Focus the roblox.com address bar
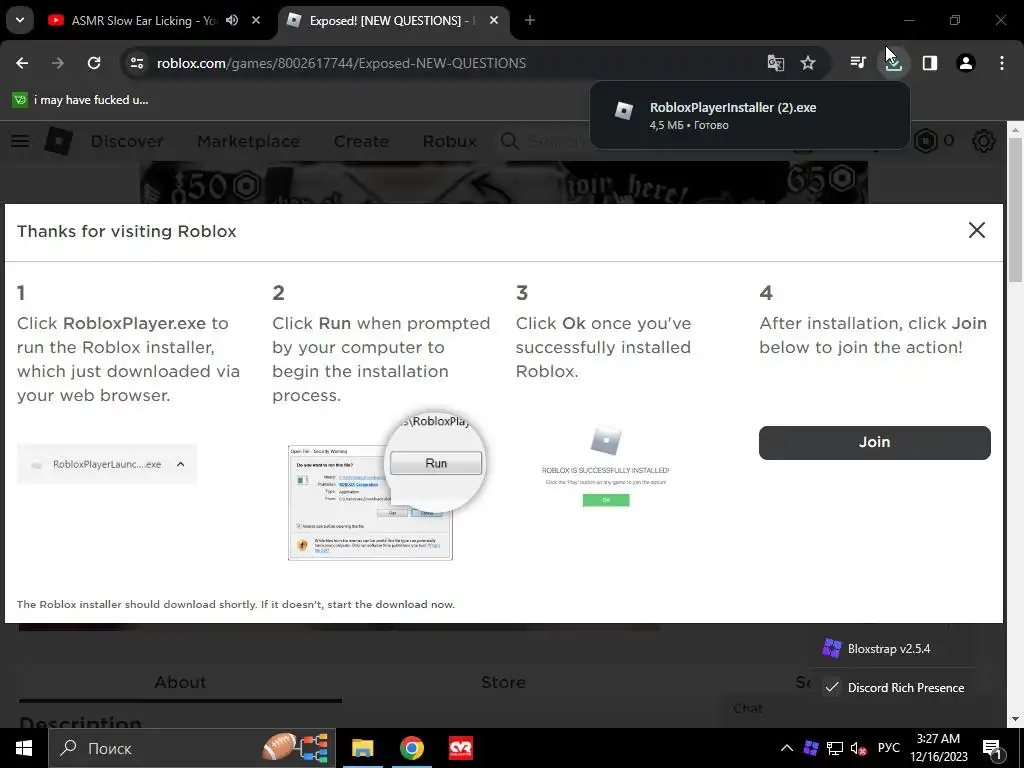 (x=341, y=63)
